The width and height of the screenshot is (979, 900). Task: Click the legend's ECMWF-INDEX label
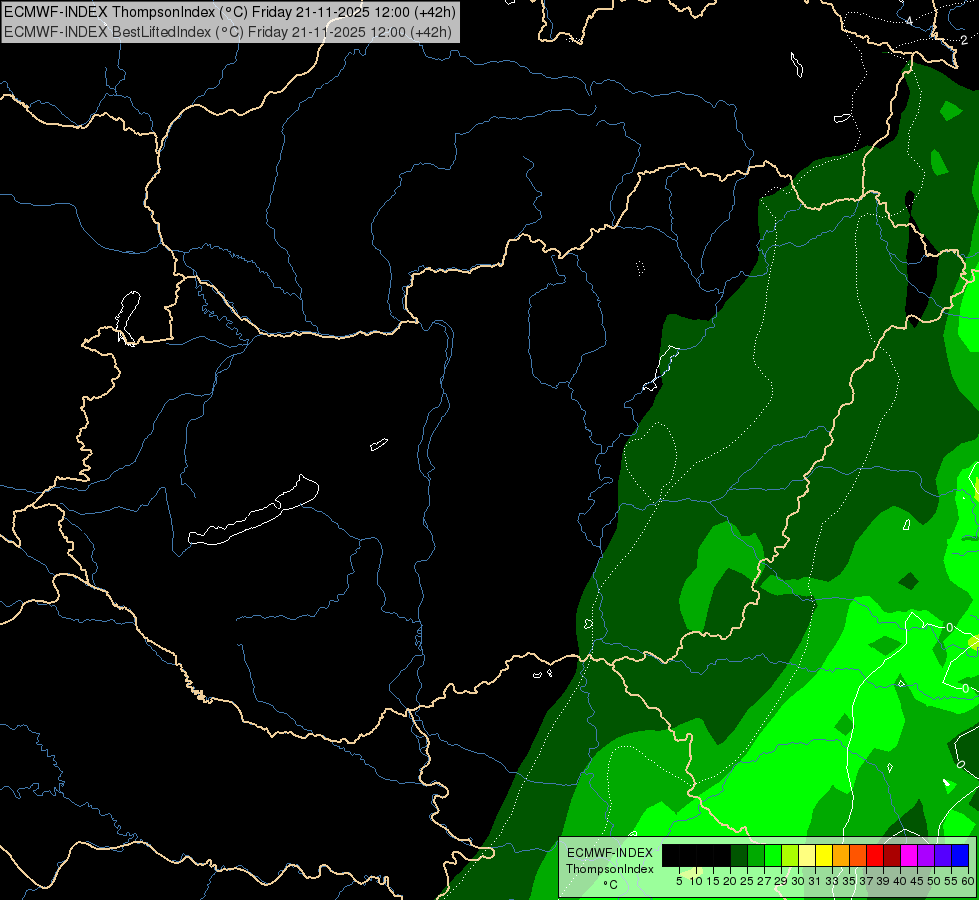click(610, 853)
